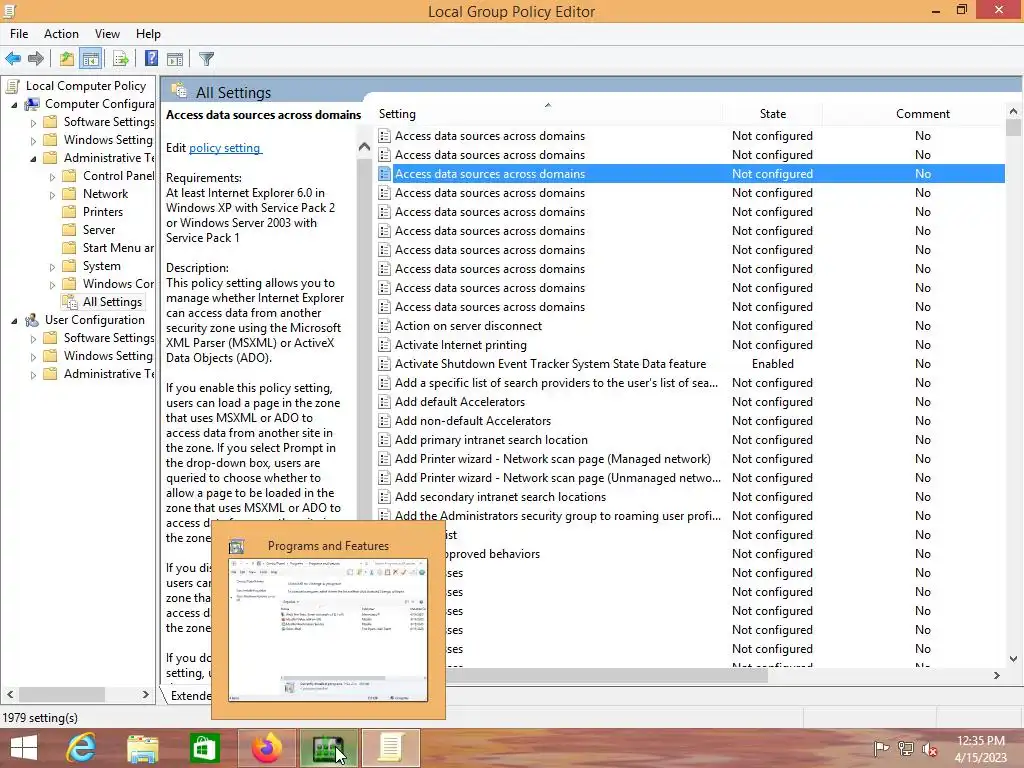Select Windows Settings under User Configuration

(x=108, y=356)
